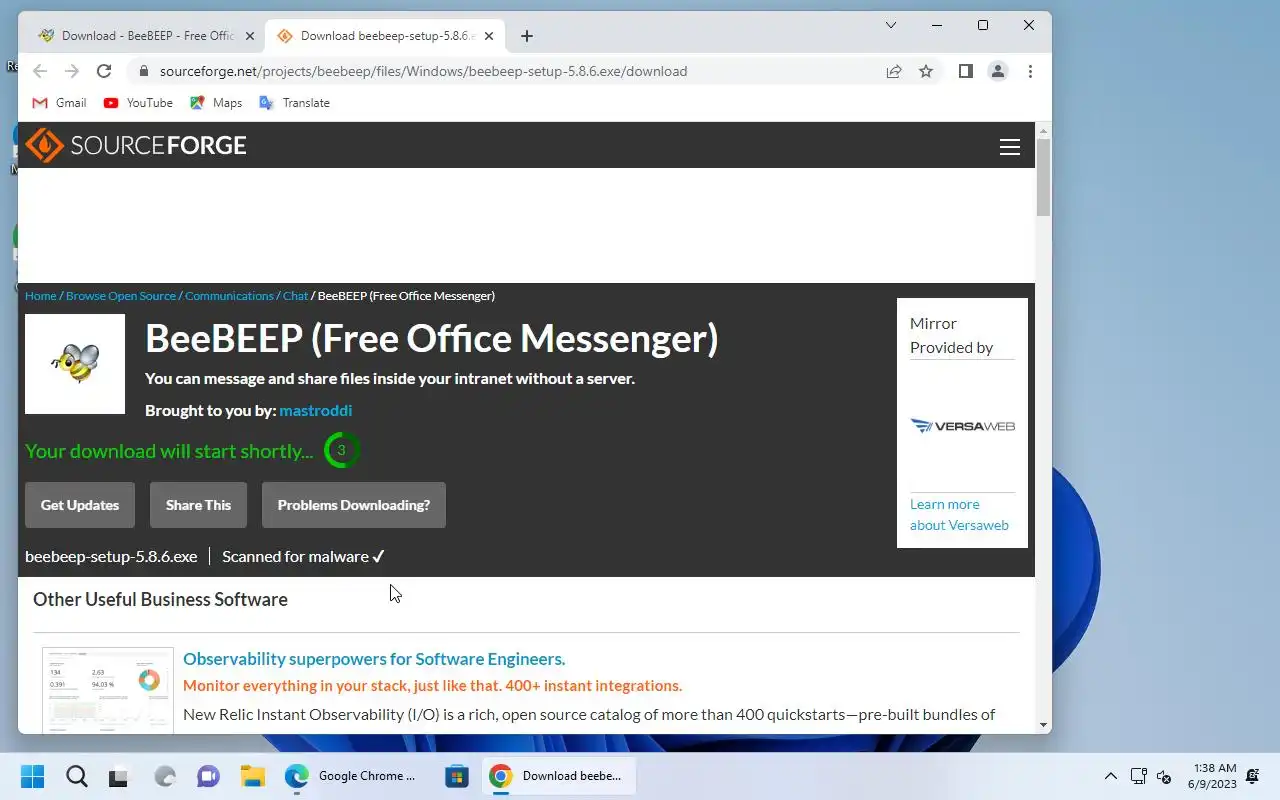
Task: Click the share page icon in address bar
Action: click(x=894, y=71)
